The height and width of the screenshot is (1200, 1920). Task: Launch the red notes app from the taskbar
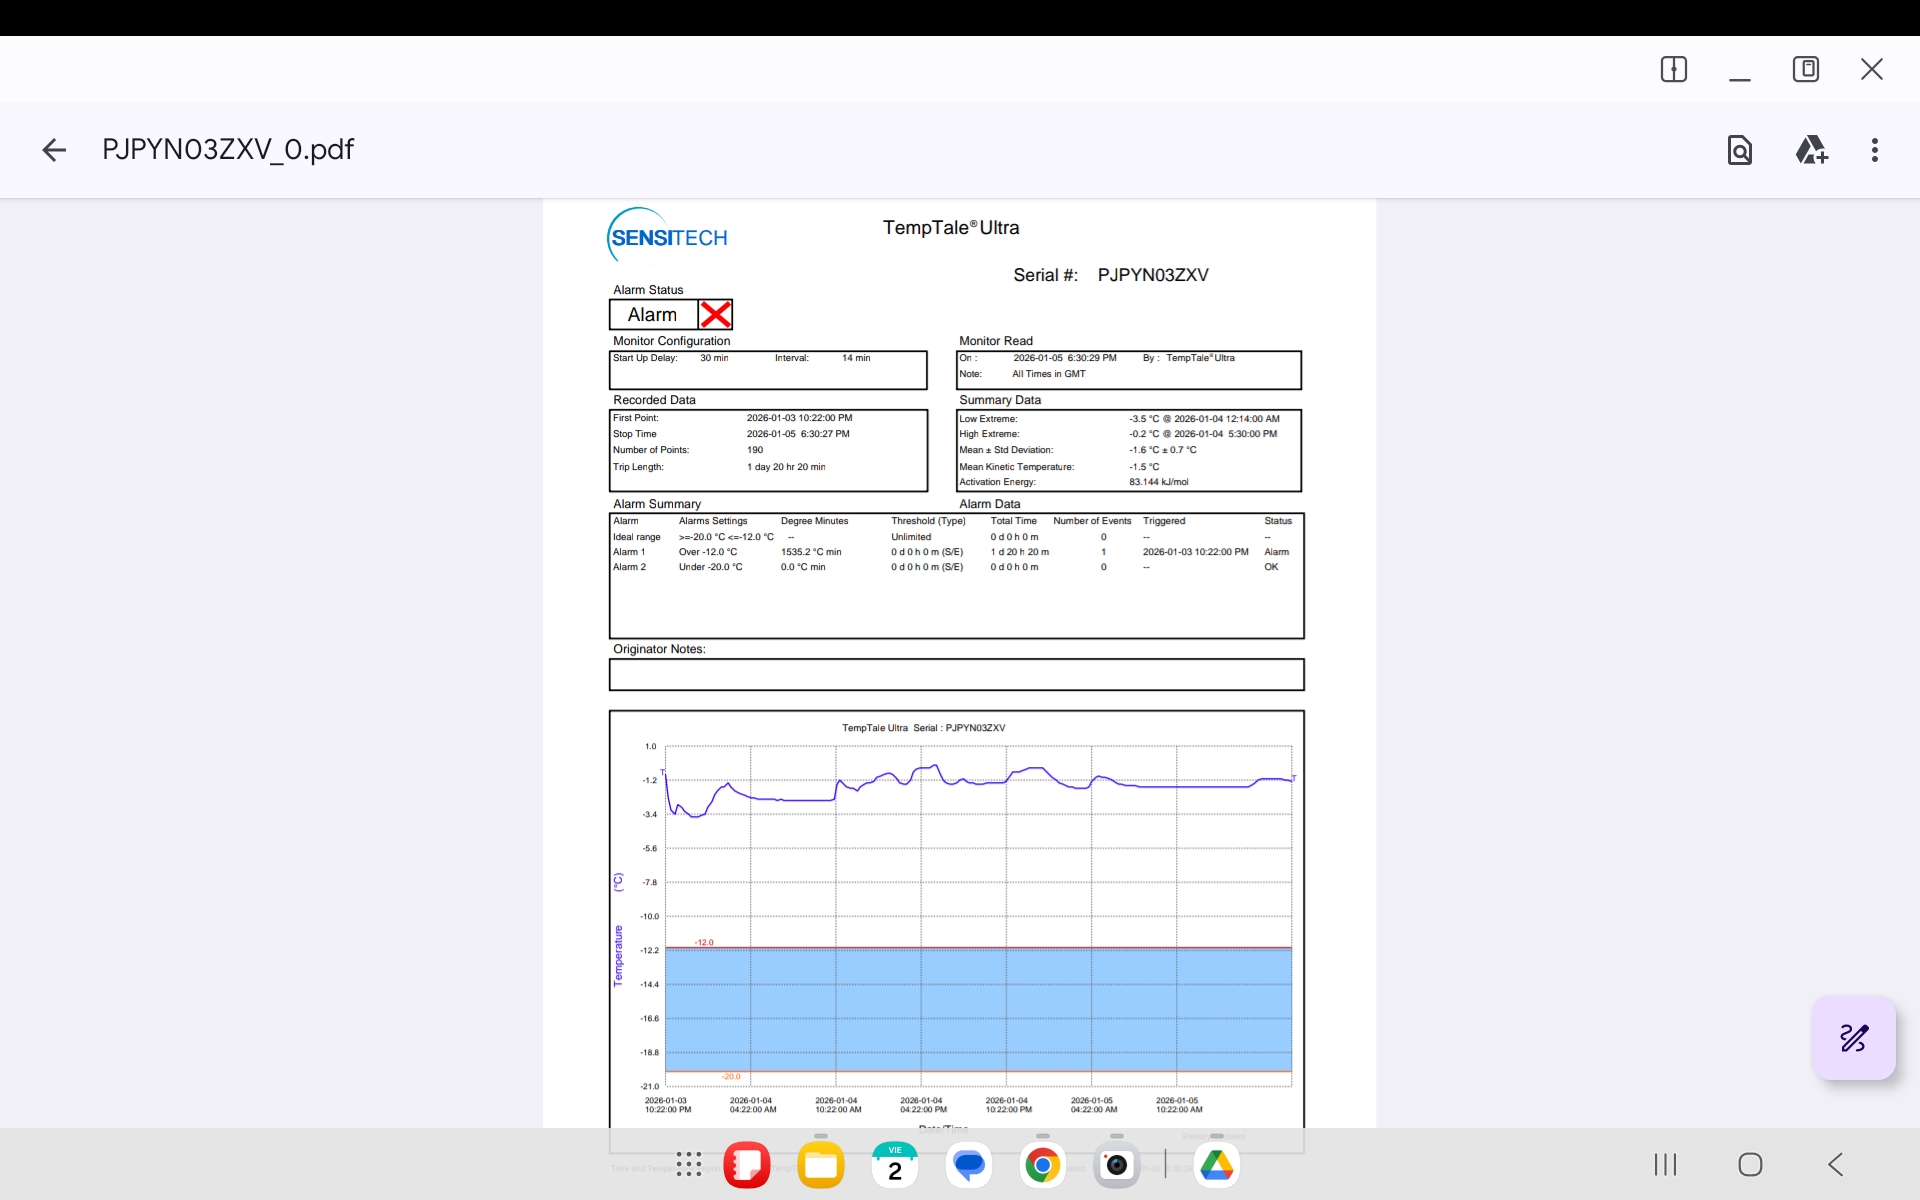tap(747, 1165)
